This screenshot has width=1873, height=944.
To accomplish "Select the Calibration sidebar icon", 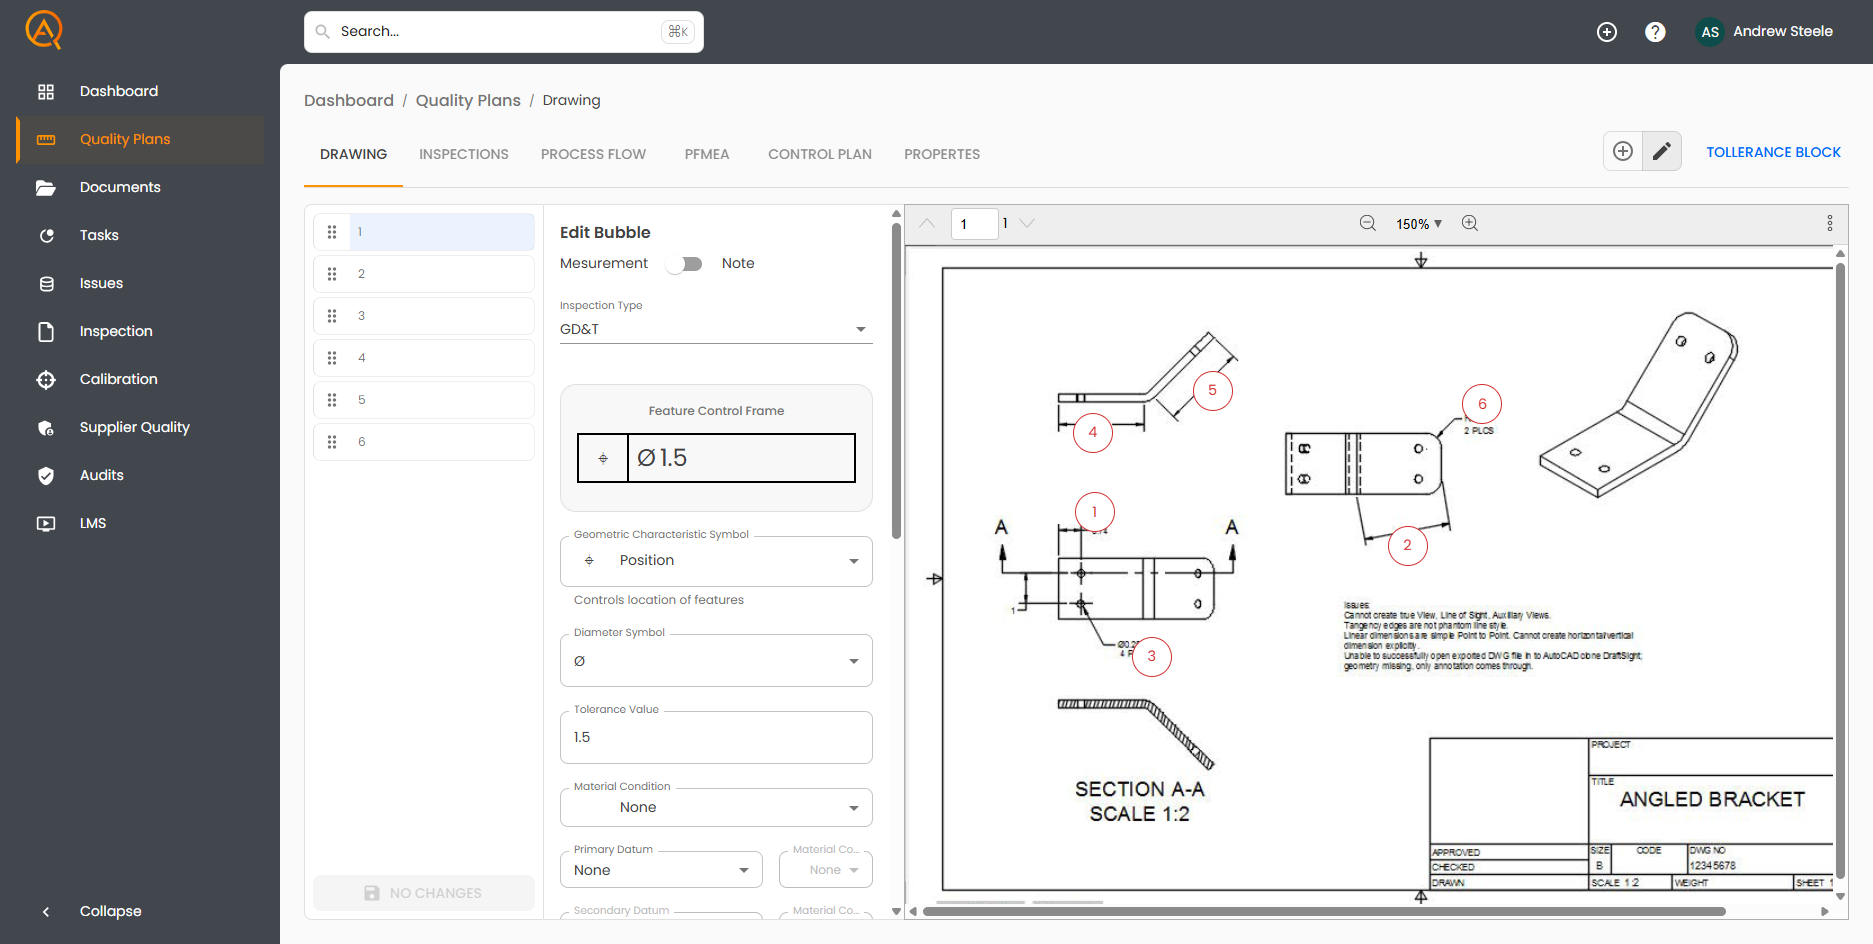I will 46,379.
